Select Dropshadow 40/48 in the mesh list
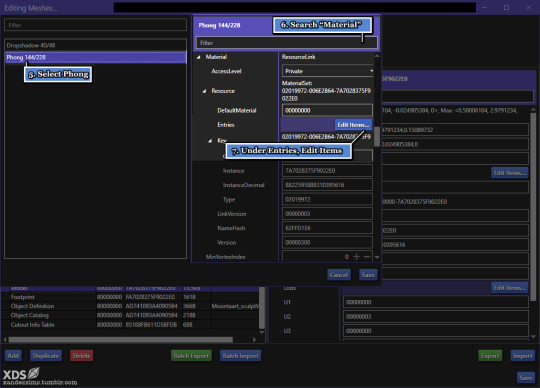This screenshot has height=388, width=540. click(96, 45)
